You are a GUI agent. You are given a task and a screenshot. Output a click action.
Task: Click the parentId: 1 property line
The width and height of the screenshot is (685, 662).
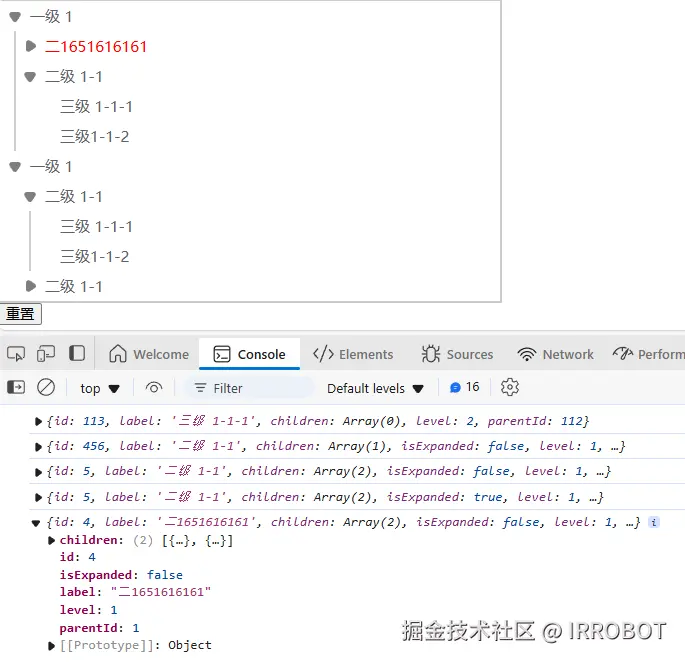(99, 628)
